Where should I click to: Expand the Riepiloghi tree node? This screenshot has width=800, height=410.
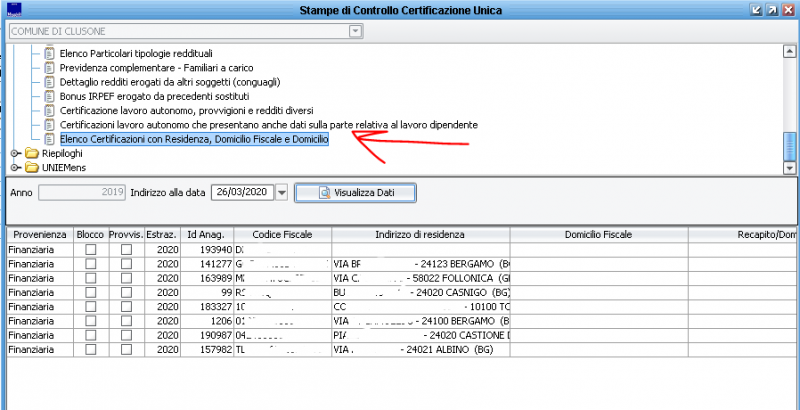point(14,154)
